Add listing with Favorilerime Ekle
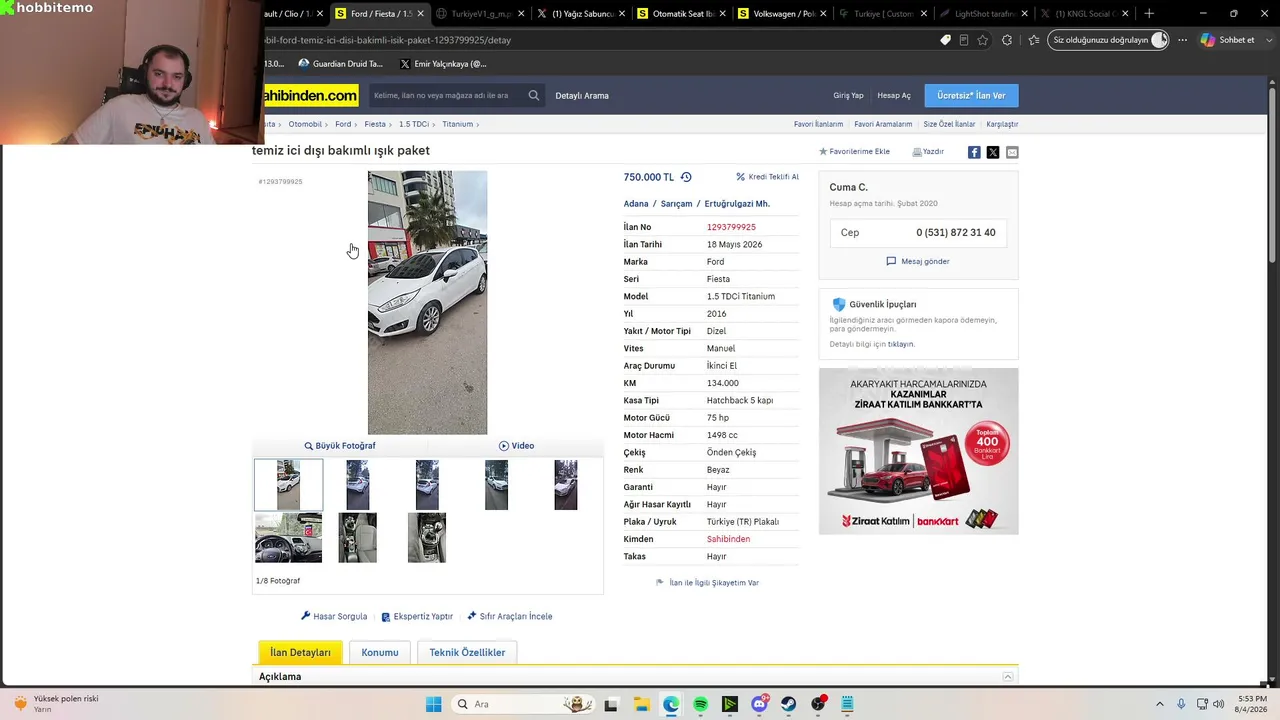The height and width of the screenshot is (720, 1280). (854, 152)
